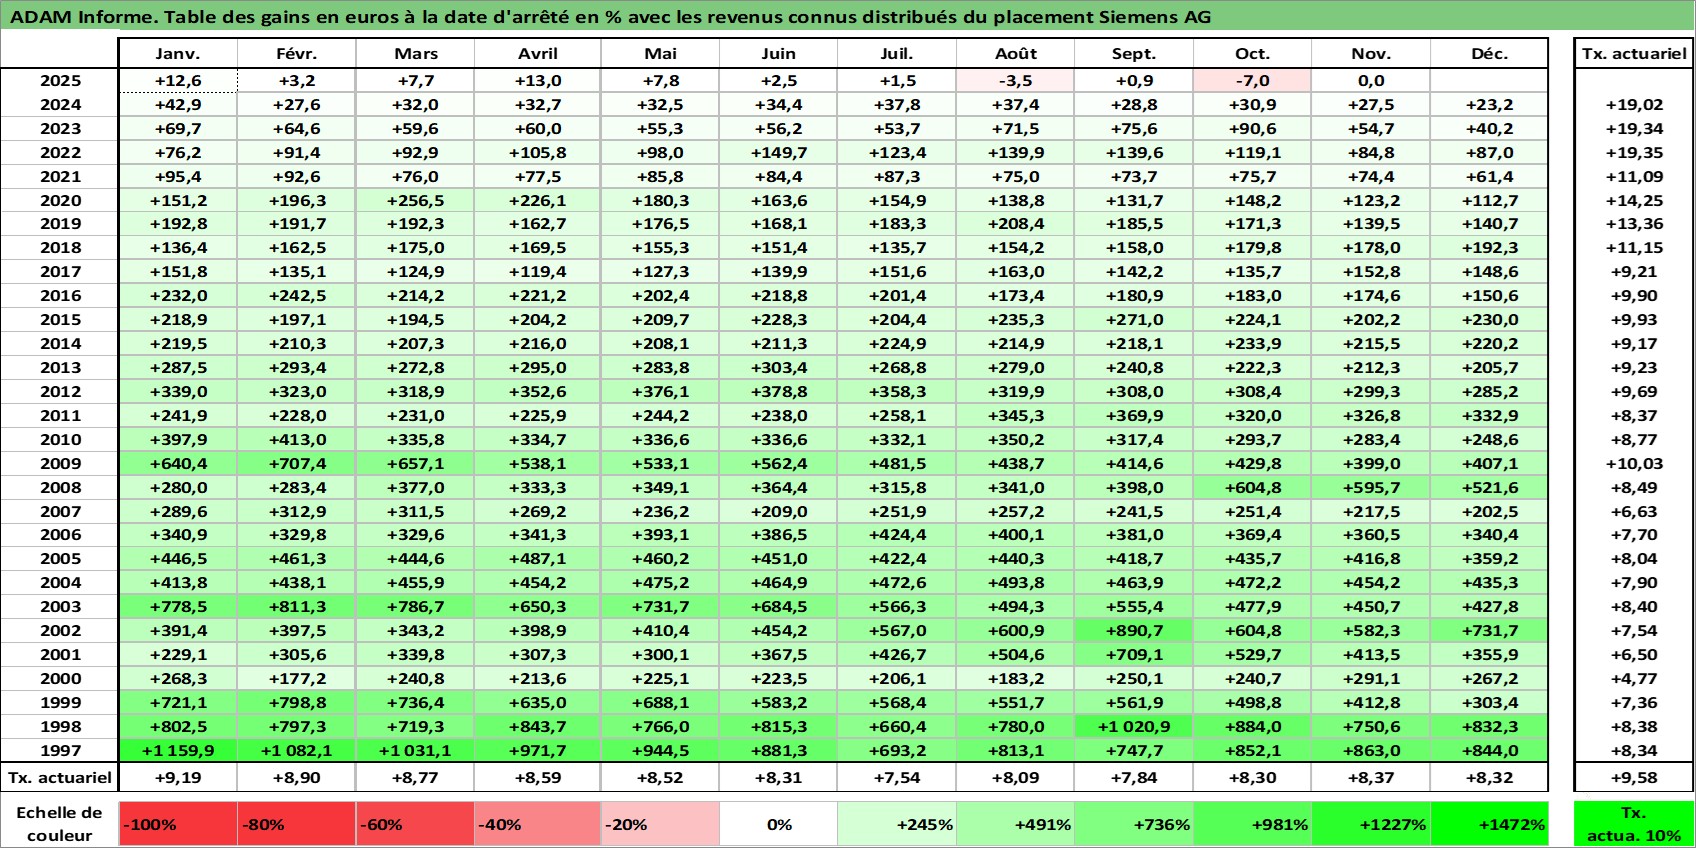The width and height of the screenshot is (1696, 848).
Task: Click the overall actuarial rate +9,58
Action: tap(1634, 777)
